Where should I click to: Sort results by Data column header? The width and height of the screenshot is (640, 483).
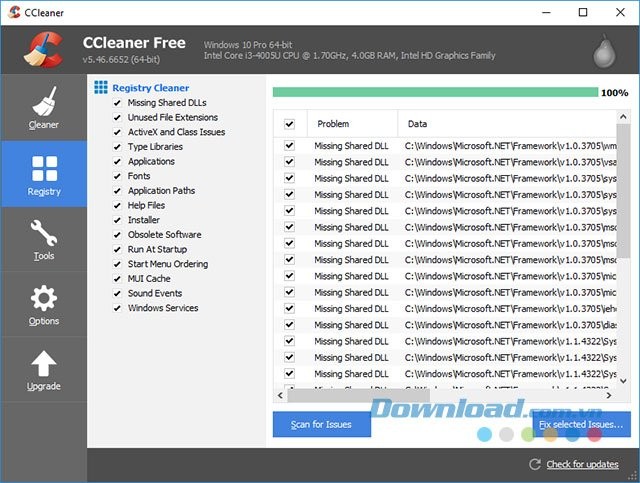point(507,124)
